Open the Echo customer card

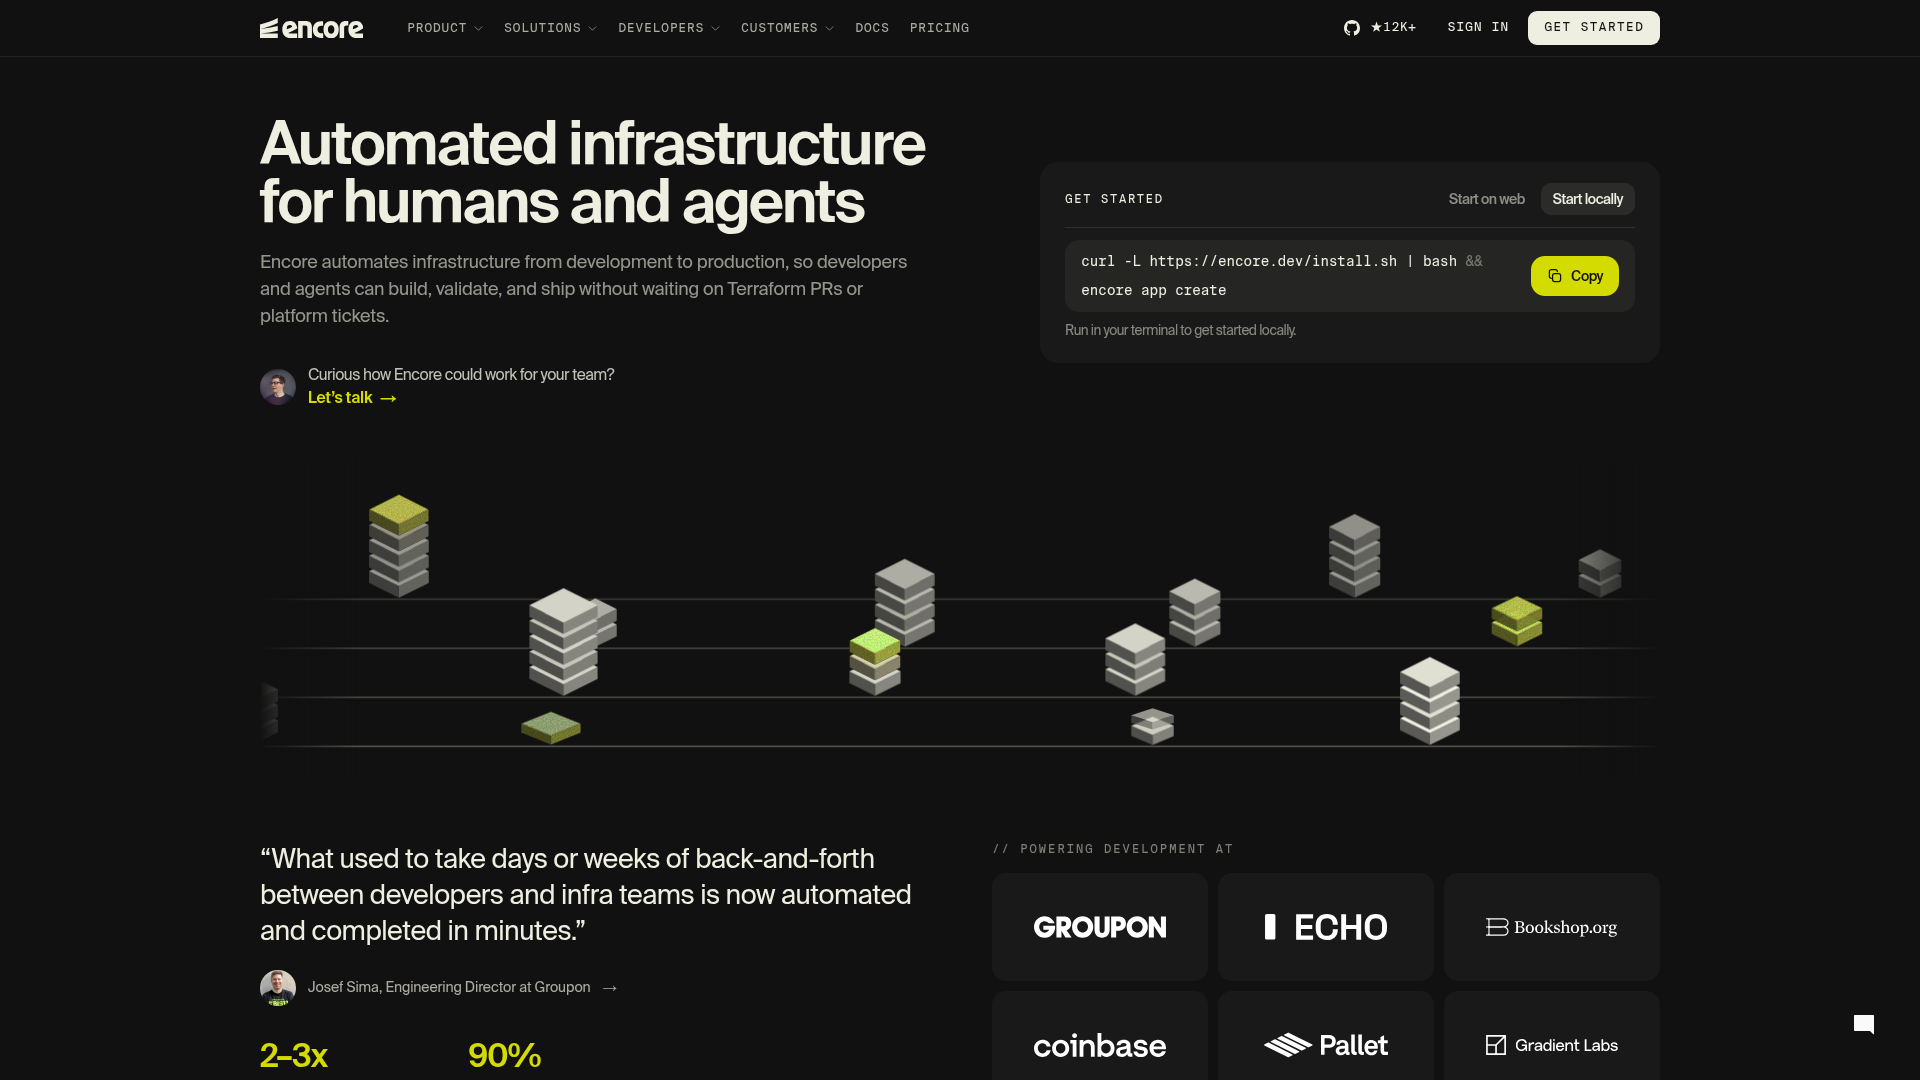pos(1326,927)
